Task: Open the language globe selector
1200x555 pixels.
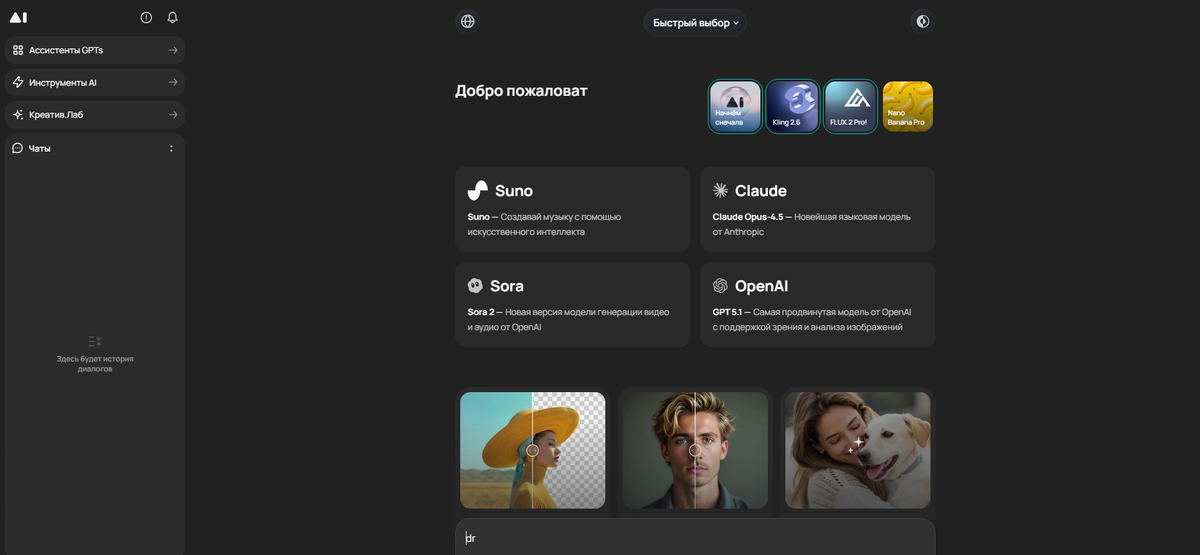Action: 467,21
